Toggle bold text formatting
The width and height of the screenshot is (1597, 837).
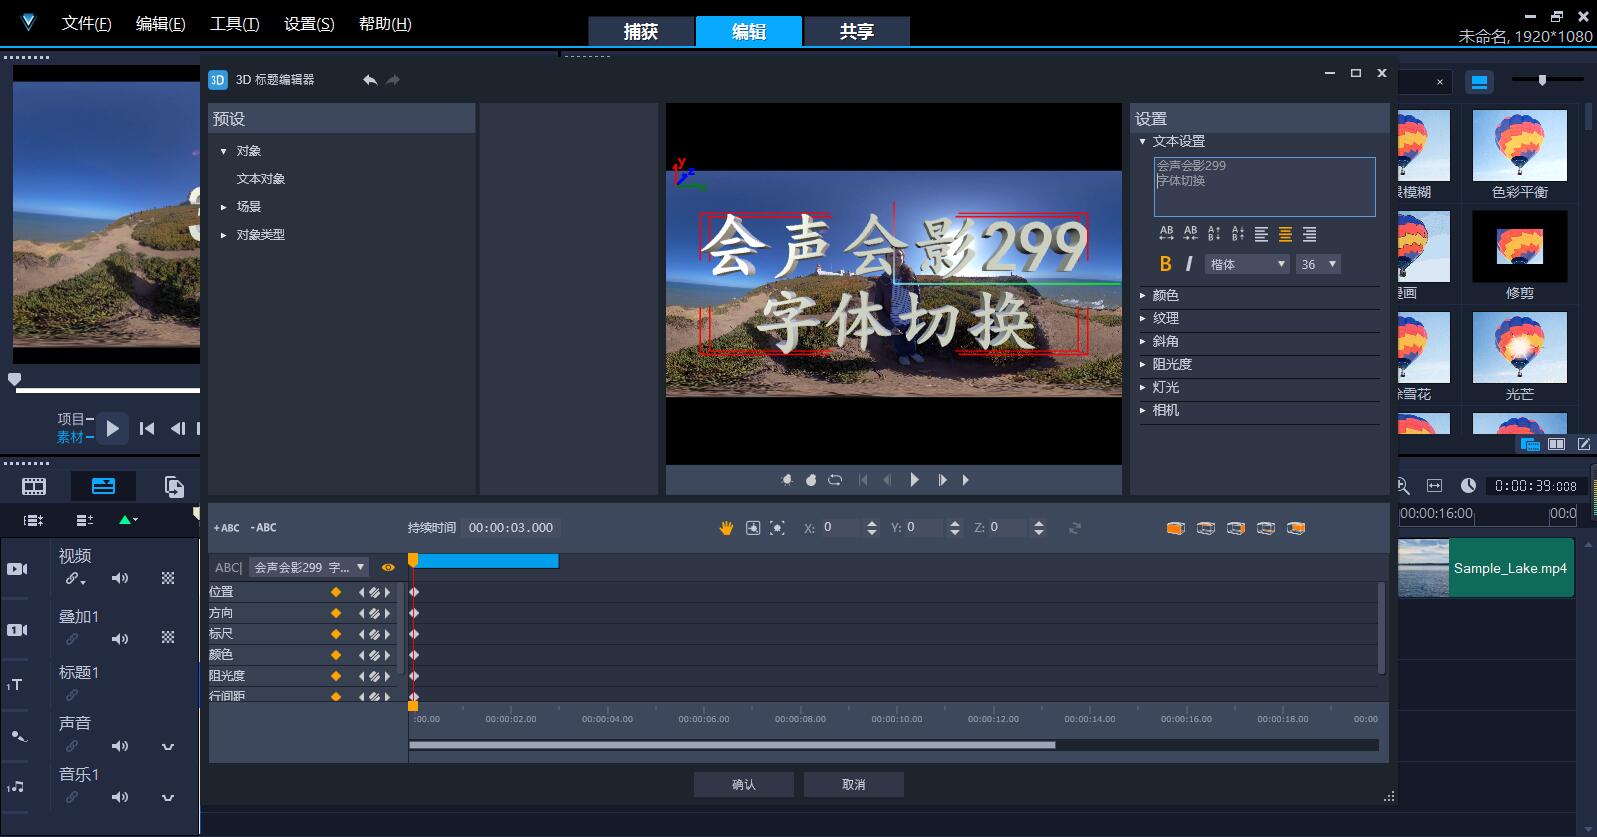1165,264
